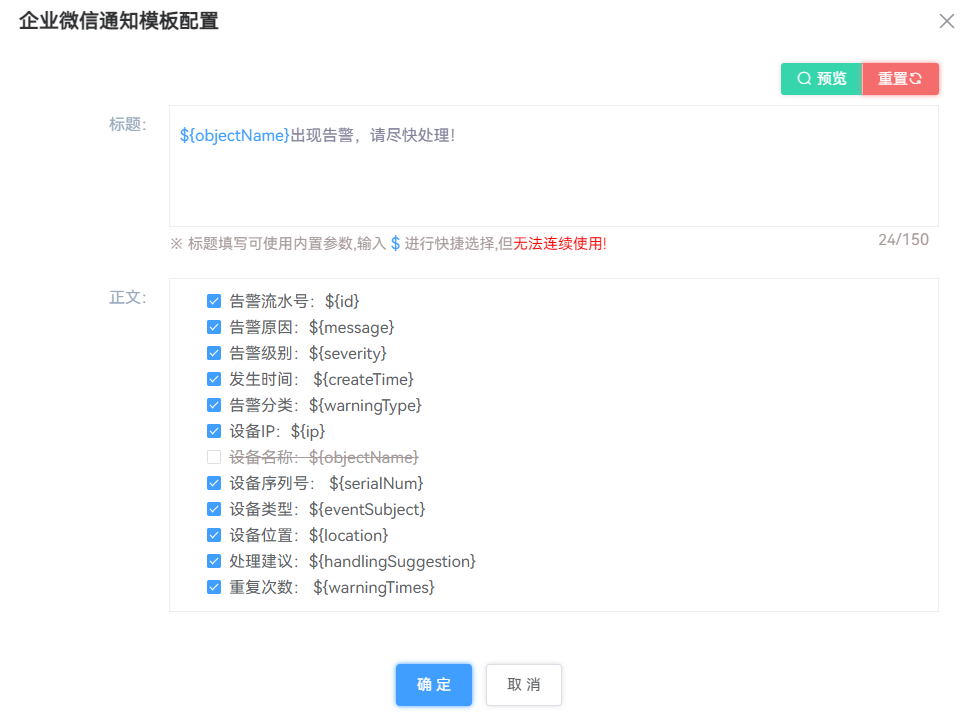This screenshot has width=967, height=713.
Task: Click the 重置 reset button
Action: [x=900, y=79]
